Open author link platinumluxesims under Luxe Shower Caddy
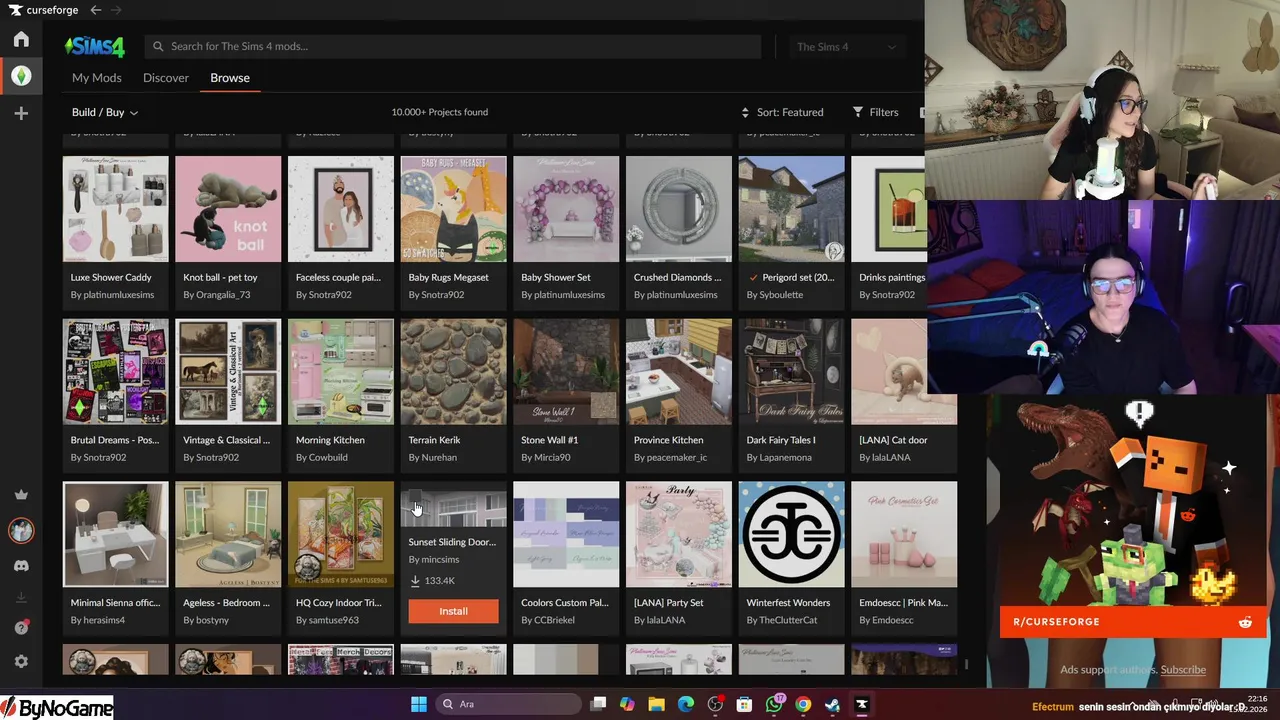 click(119, 295)
